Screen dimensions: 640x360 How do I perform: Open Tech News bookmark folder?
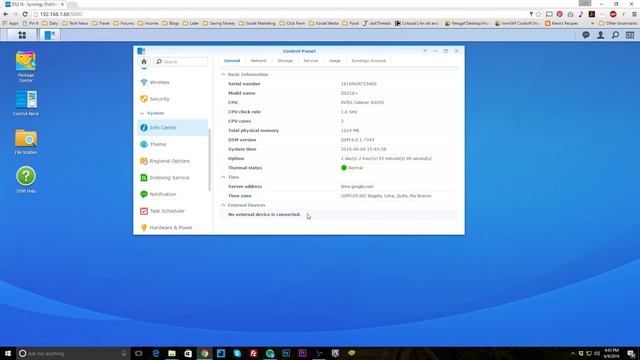coord(76,23)
